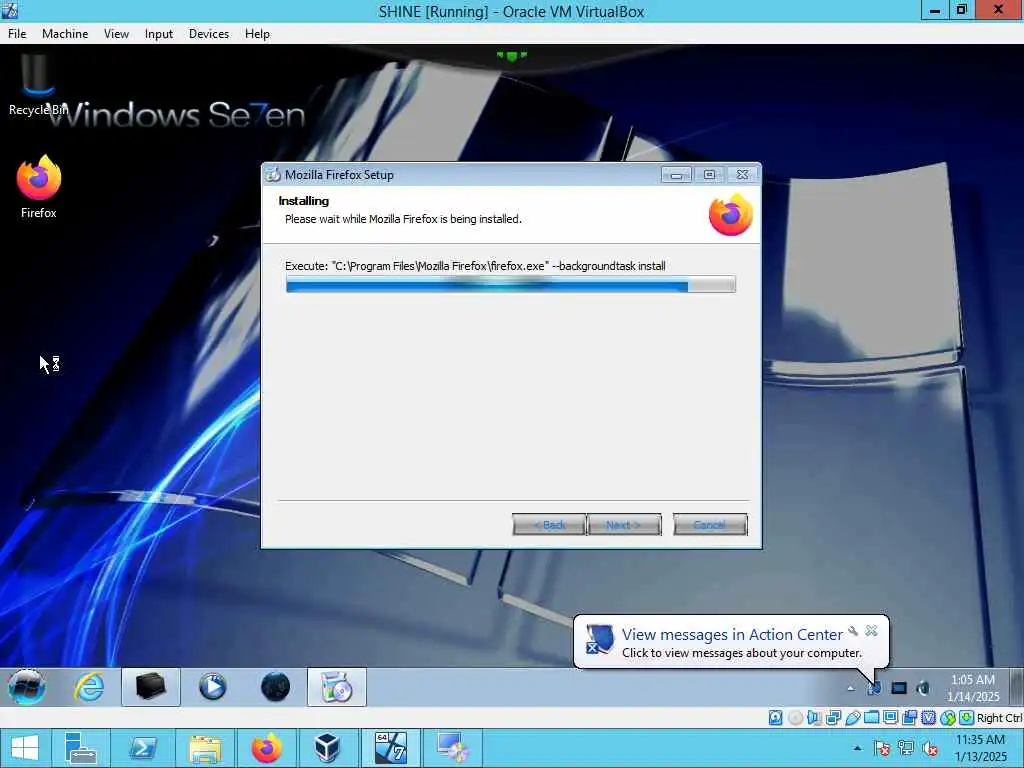Screen dimensions: 1024x768
Task: Click the Right Ctrl host key label
Action: (x=999, y=718)
